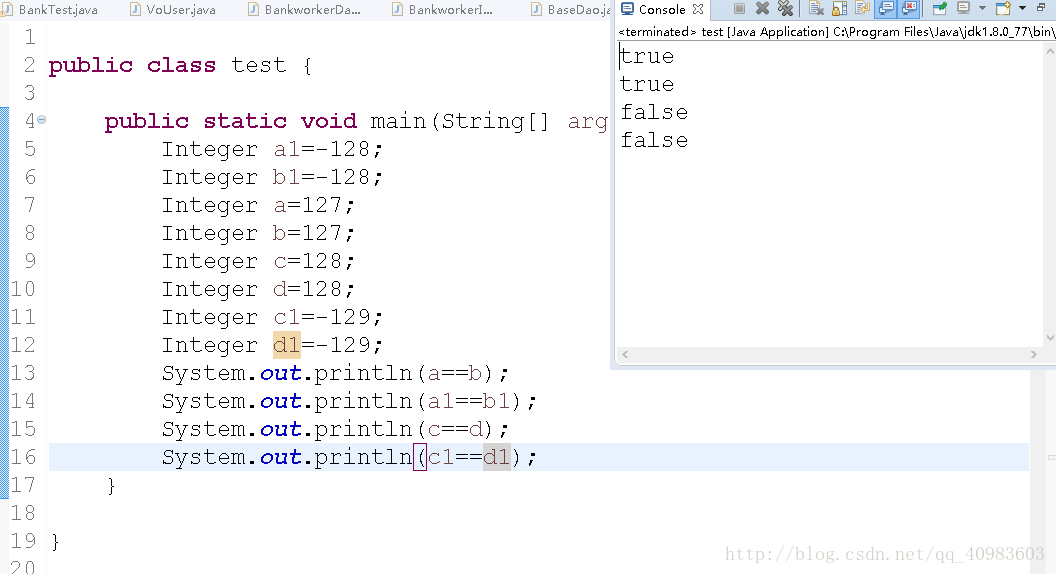
Task: Click 'Integer b=127;' on line 8
Action: [258, 233]
